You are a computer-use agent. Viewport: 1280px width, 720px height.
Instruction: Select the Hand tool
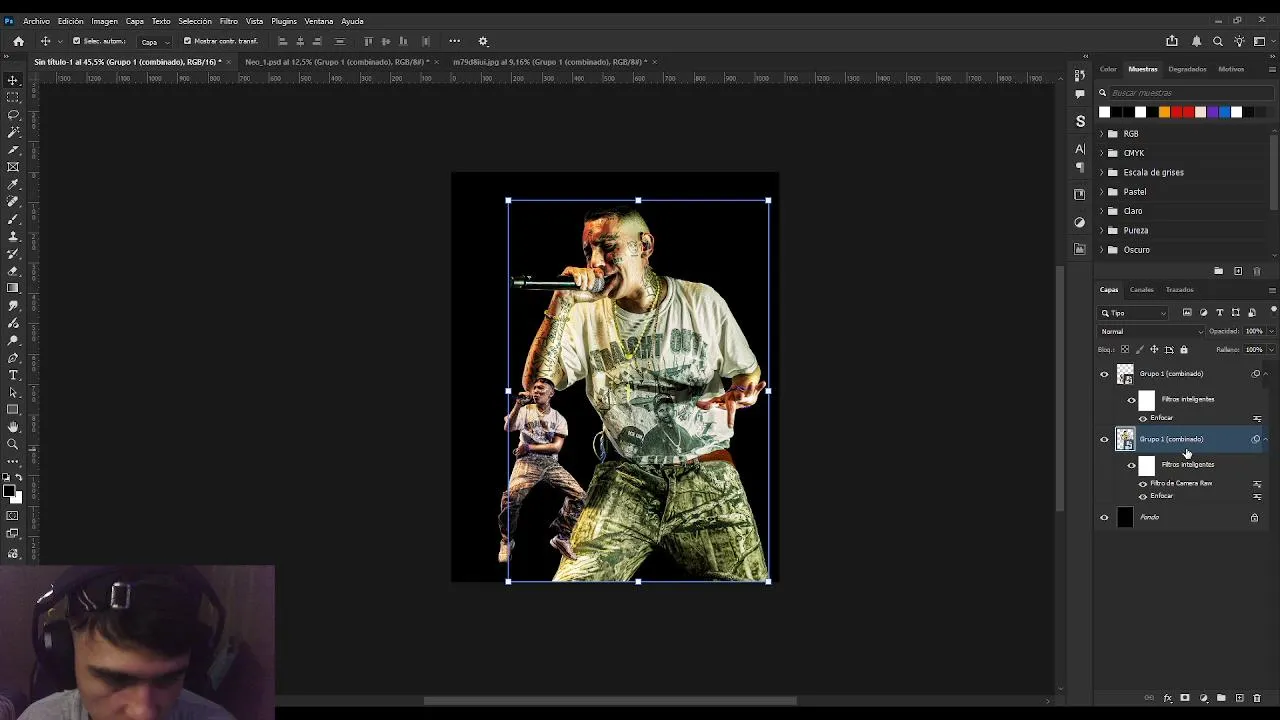pos(13,427)
